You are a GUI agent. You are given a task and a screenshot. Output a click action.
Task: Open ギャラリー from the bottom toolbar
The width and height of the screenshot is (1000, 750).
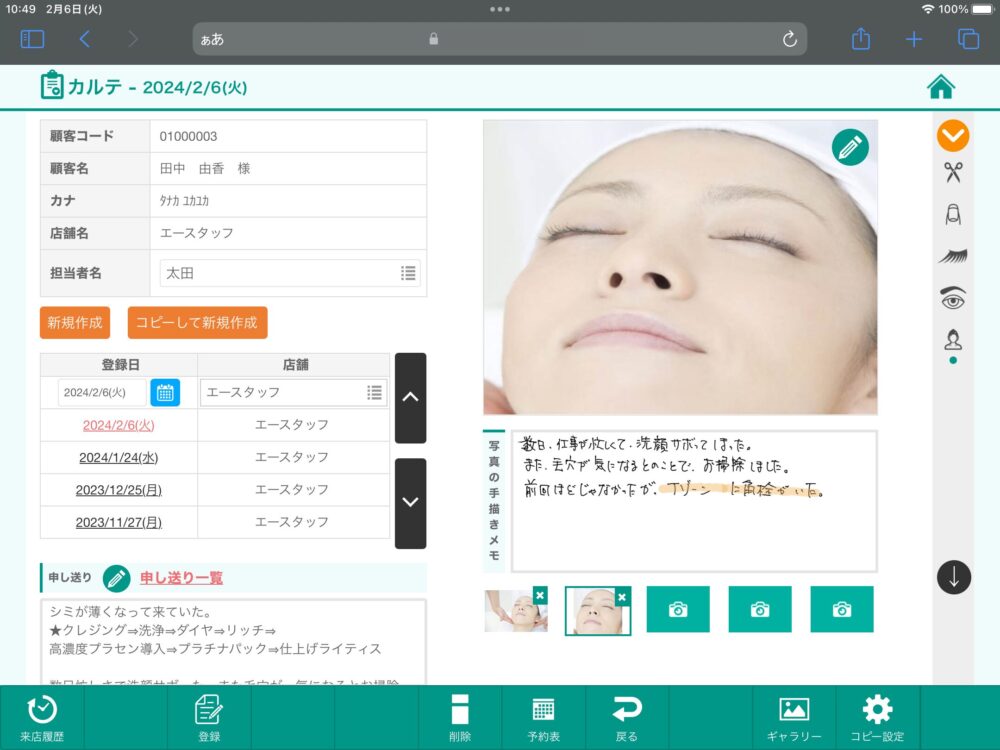pos(794,718)
